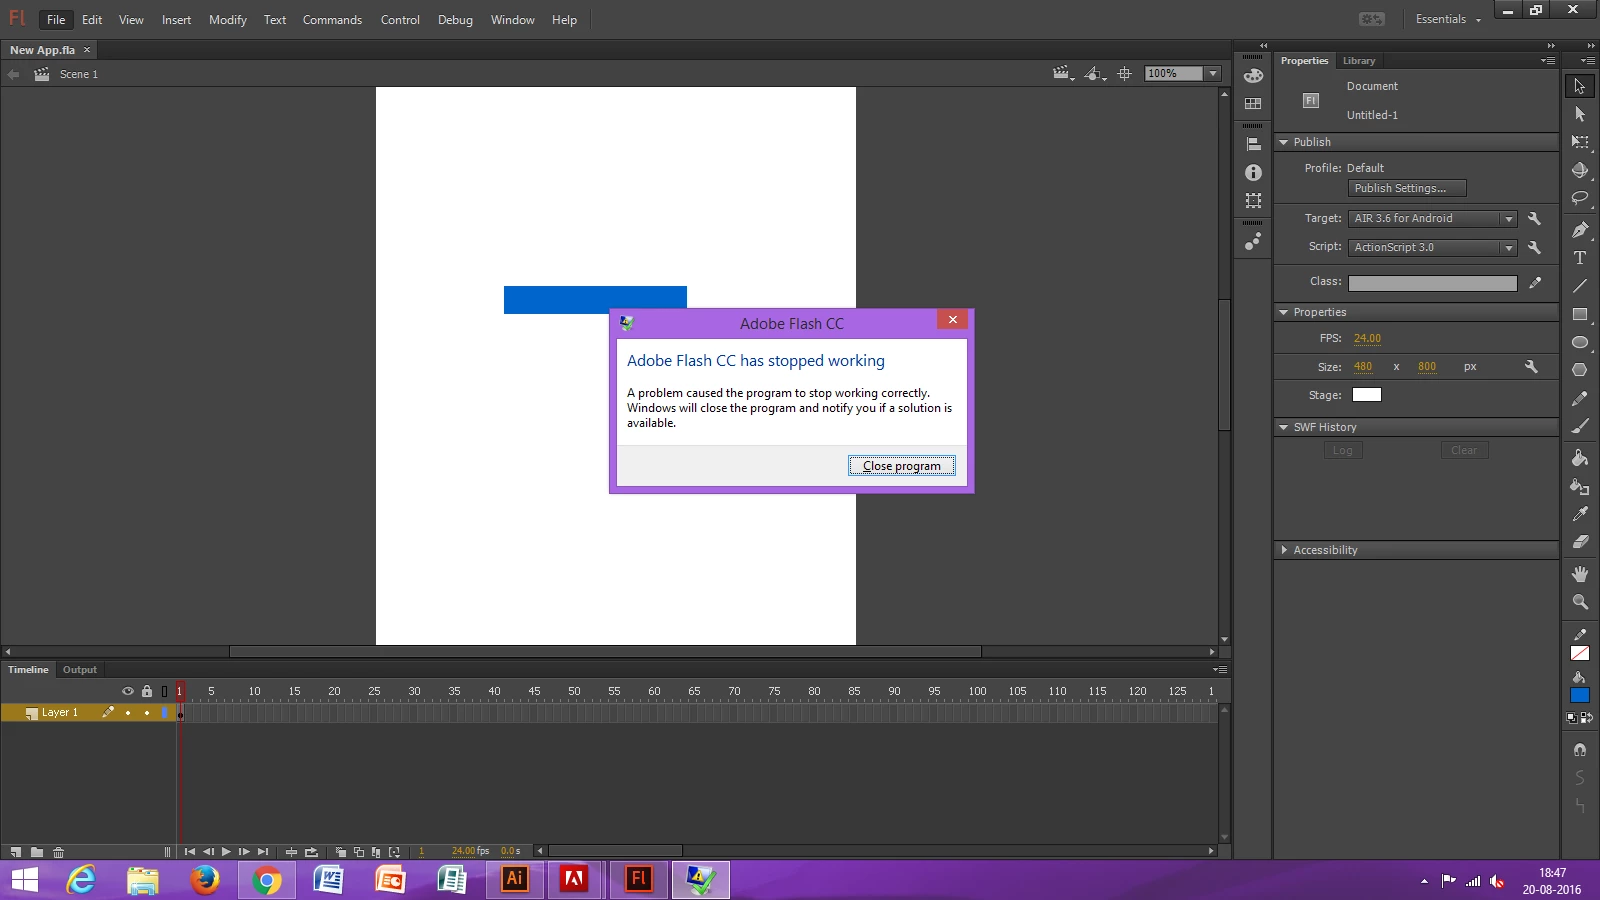Open the Debug menu

[455, 20]
